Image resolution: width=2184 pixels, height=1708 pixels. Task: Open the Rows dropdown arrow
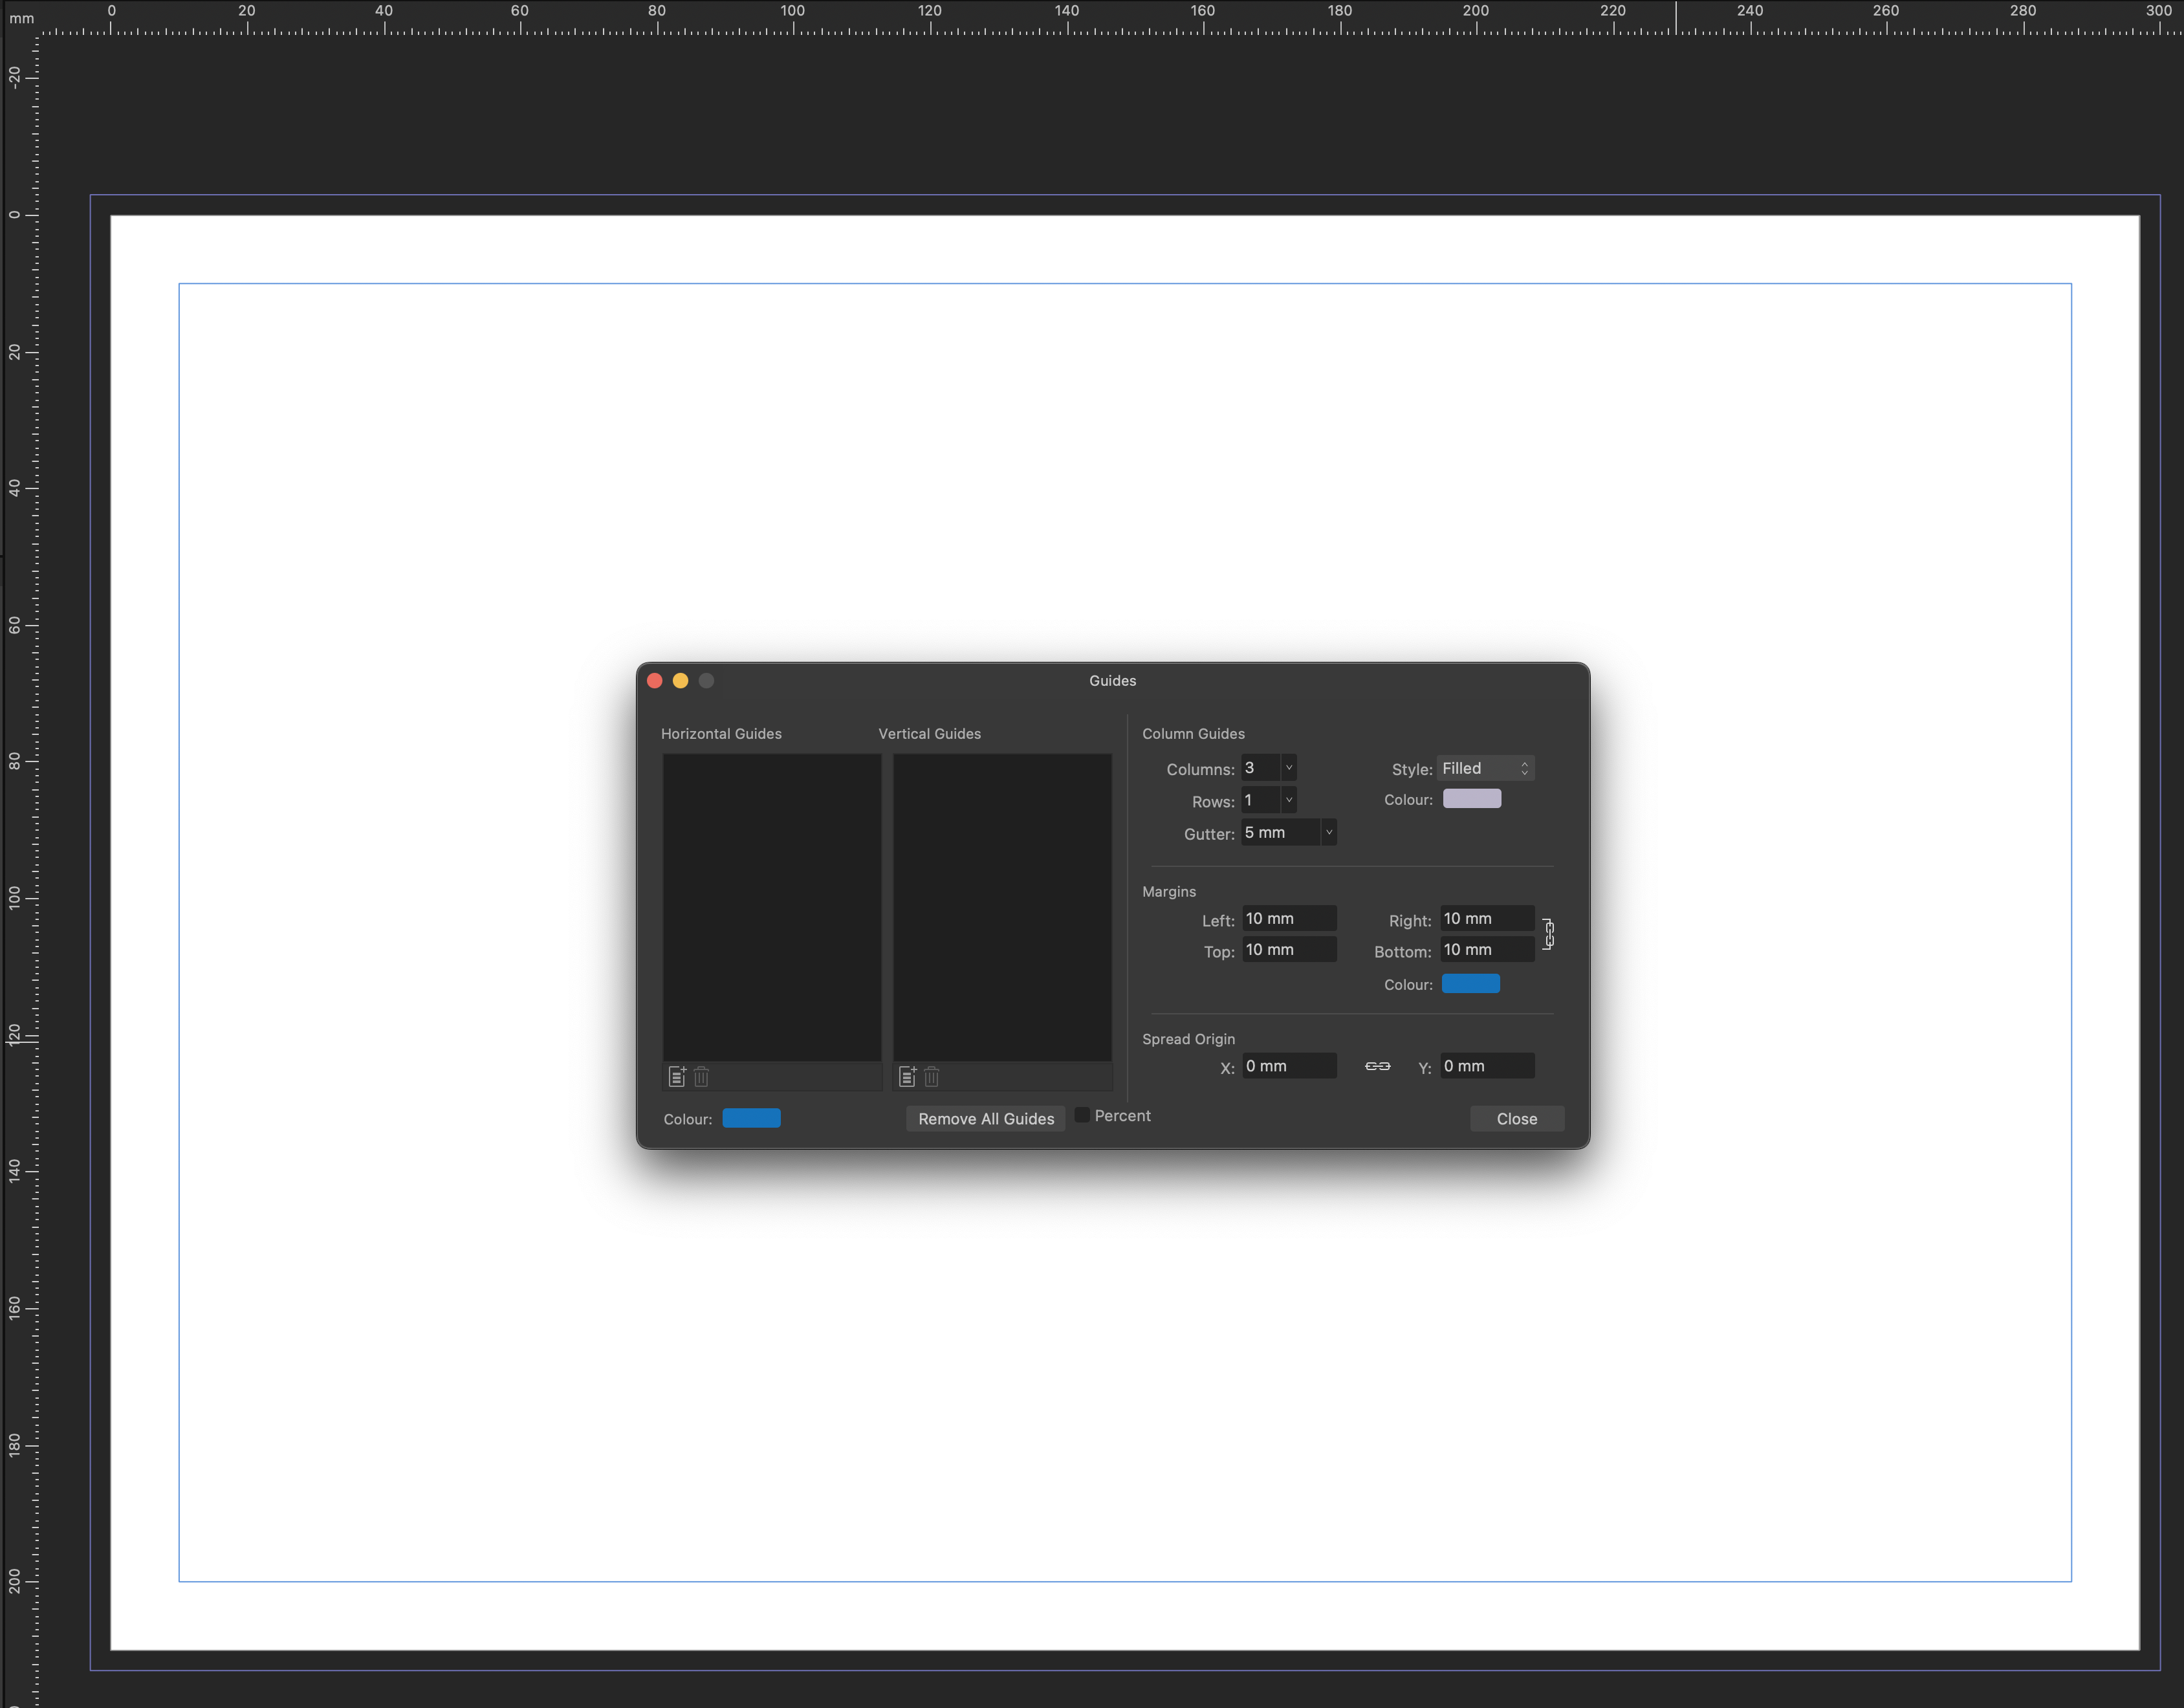pyautogui.click(x=1289, y=800)
